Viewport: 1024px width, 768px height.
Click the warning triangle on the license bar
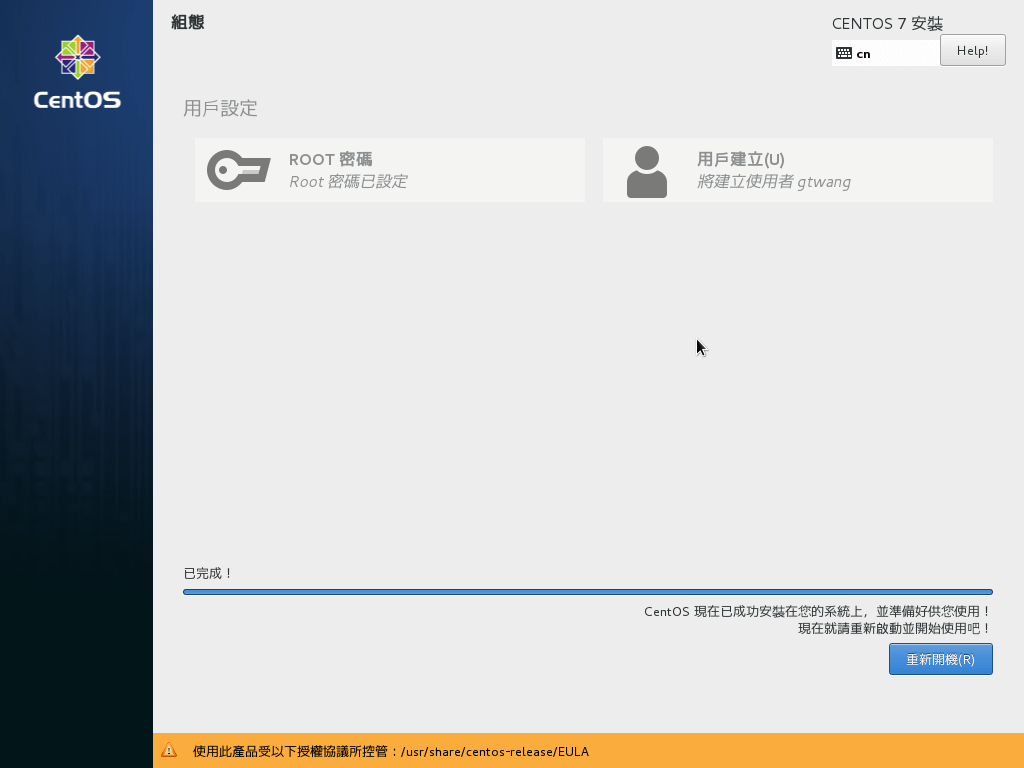pyautogui.click(x=167, y=751)
